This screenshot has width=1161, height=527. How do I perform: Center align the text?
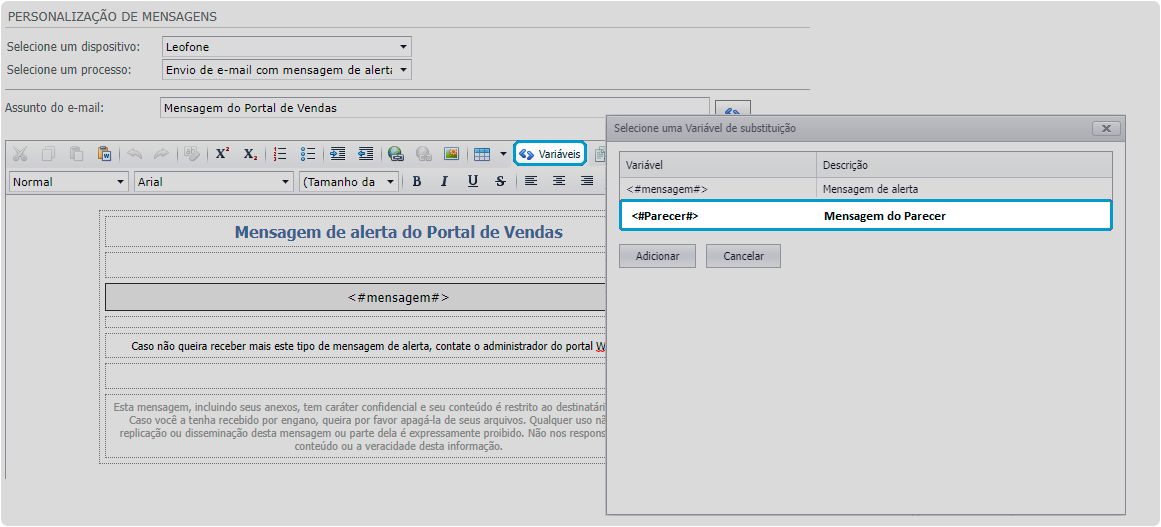coord(559,181)
